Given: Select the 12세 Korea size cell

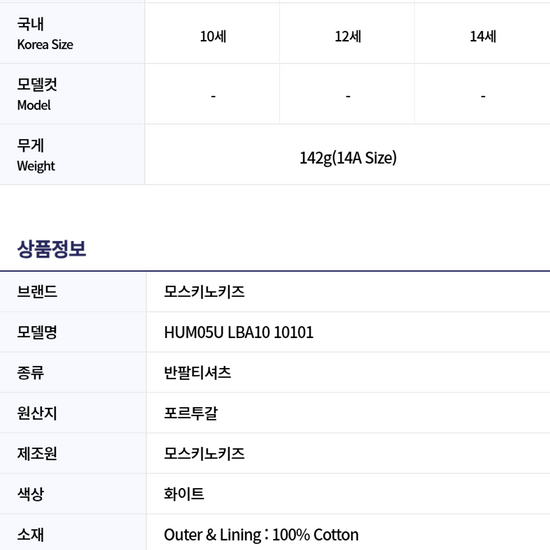Looking at the screenshot, I should click(348, 36).
